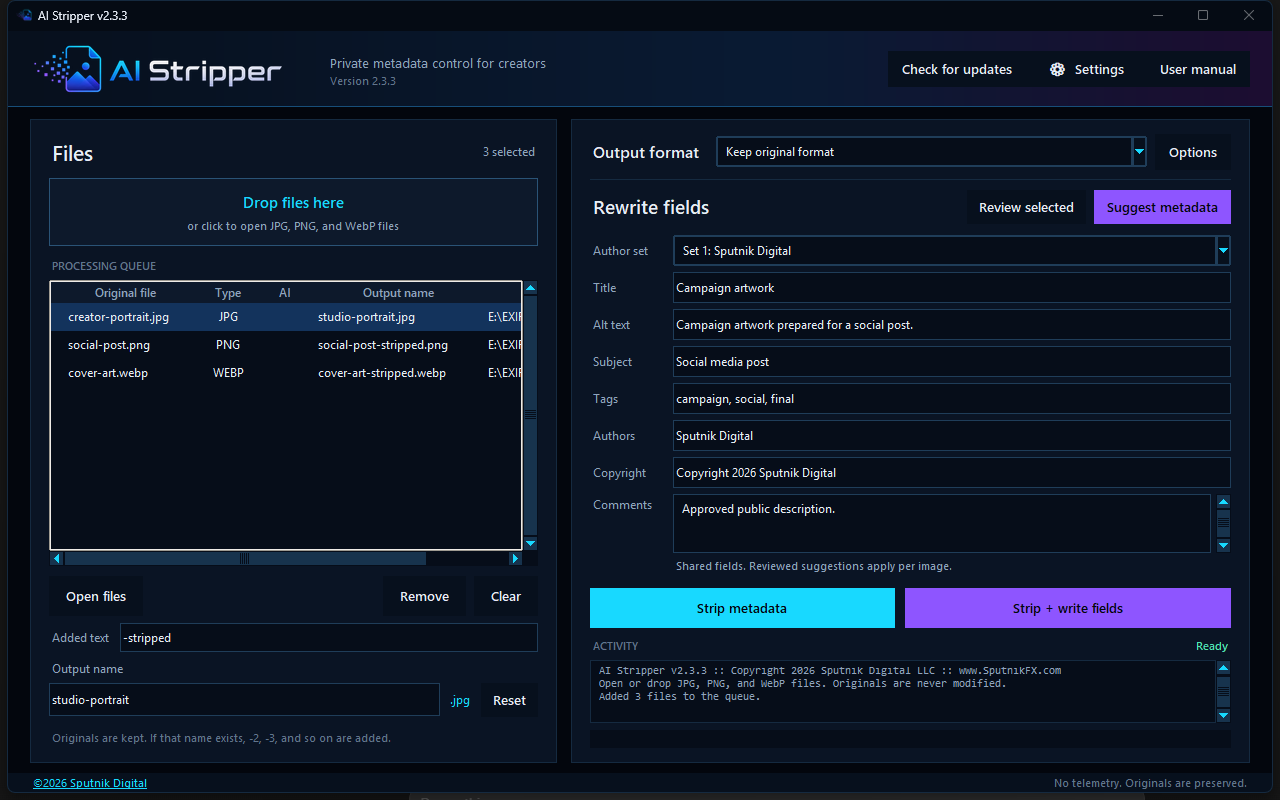1280x800 pixels.
Task: Select the cover-art.webp row
Action: click(x=287, y=373)
